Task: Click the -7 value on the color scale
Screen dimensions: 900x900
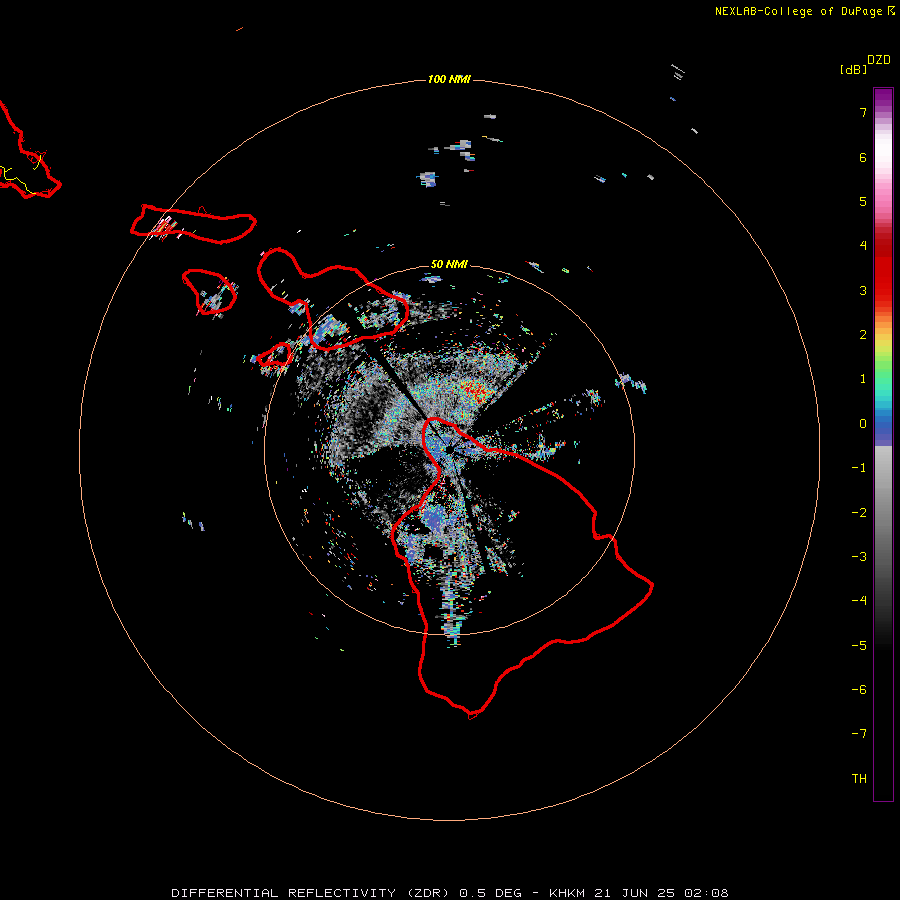Action: (x=859, y=734)
